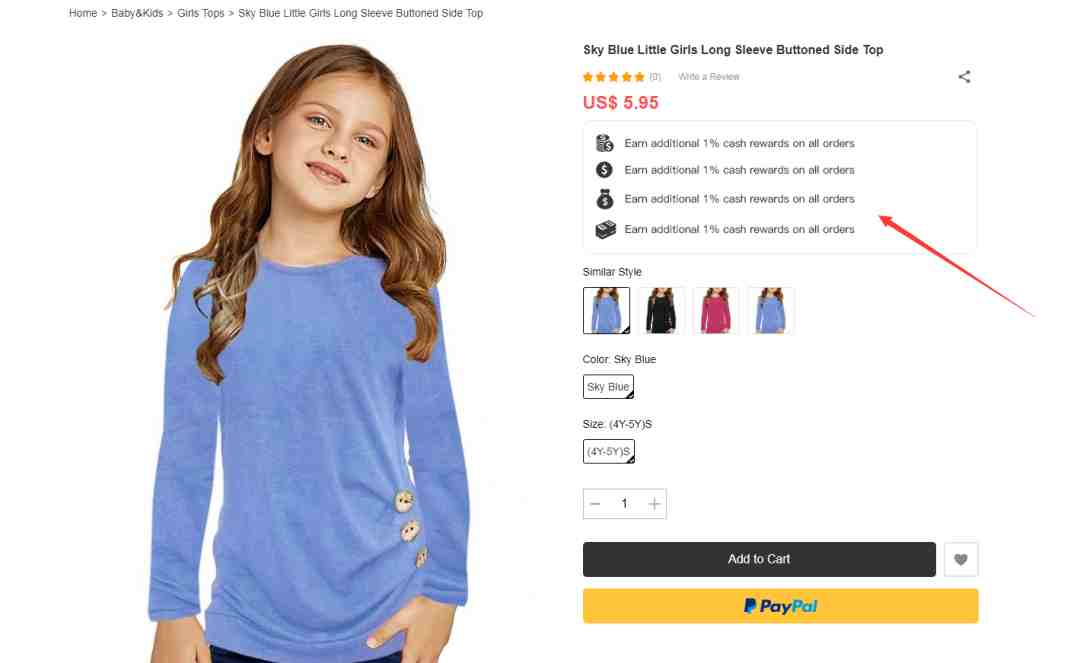Click the PayPal logo checkout button

pyautogui.click(x=780, y=606)
